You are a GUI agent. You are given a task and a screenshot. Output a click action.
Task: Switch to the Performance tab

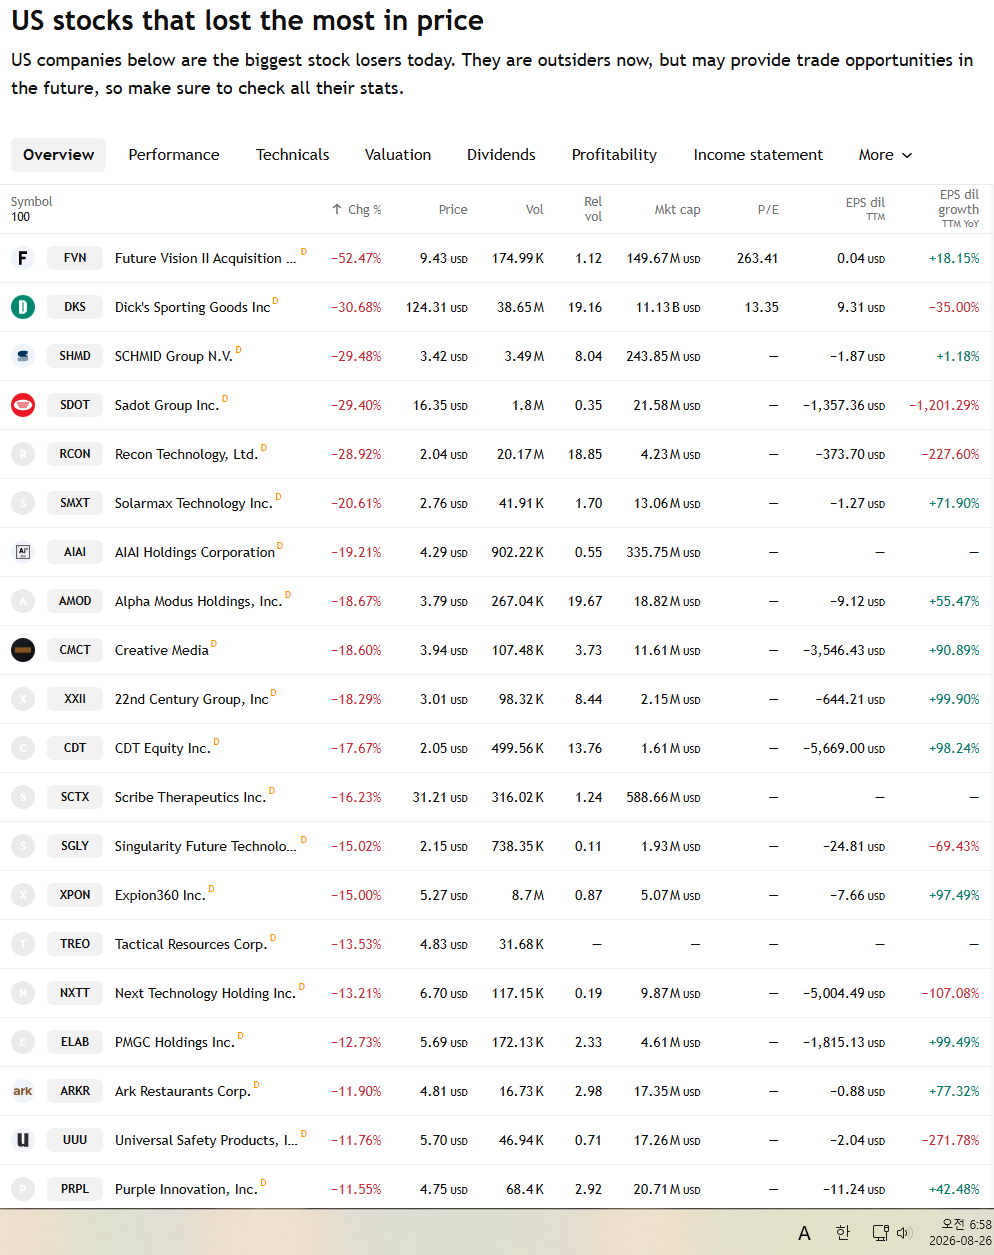tap(174, 155)
